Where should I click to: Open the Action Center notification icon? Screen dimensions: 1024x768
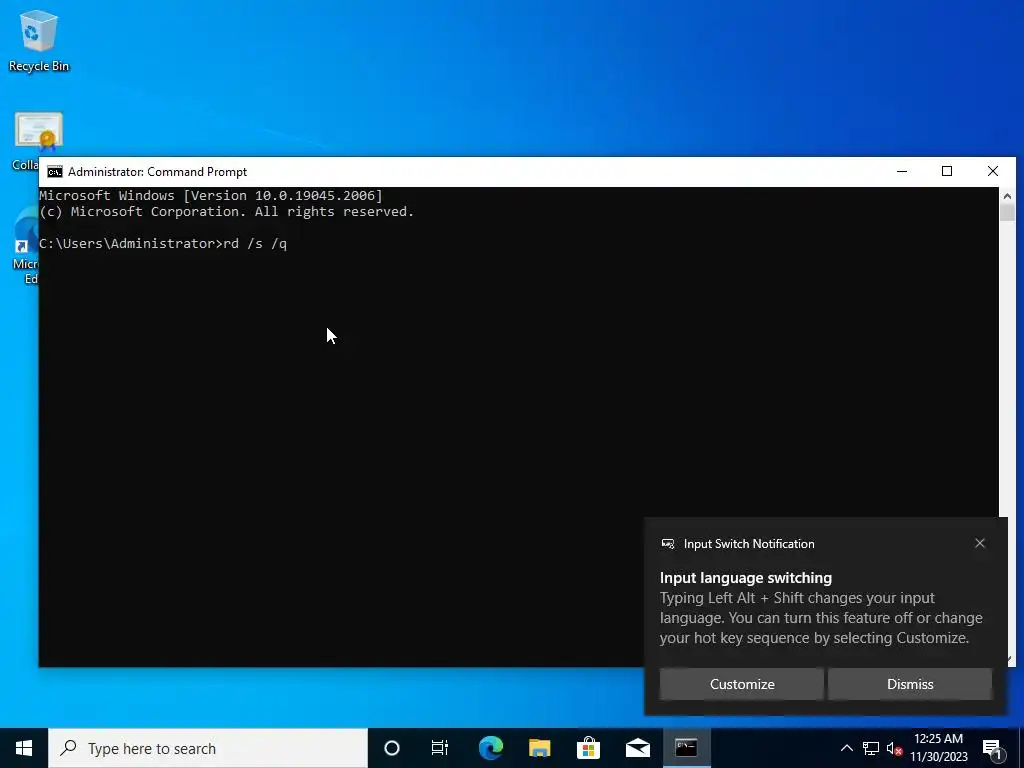(992, 749)
